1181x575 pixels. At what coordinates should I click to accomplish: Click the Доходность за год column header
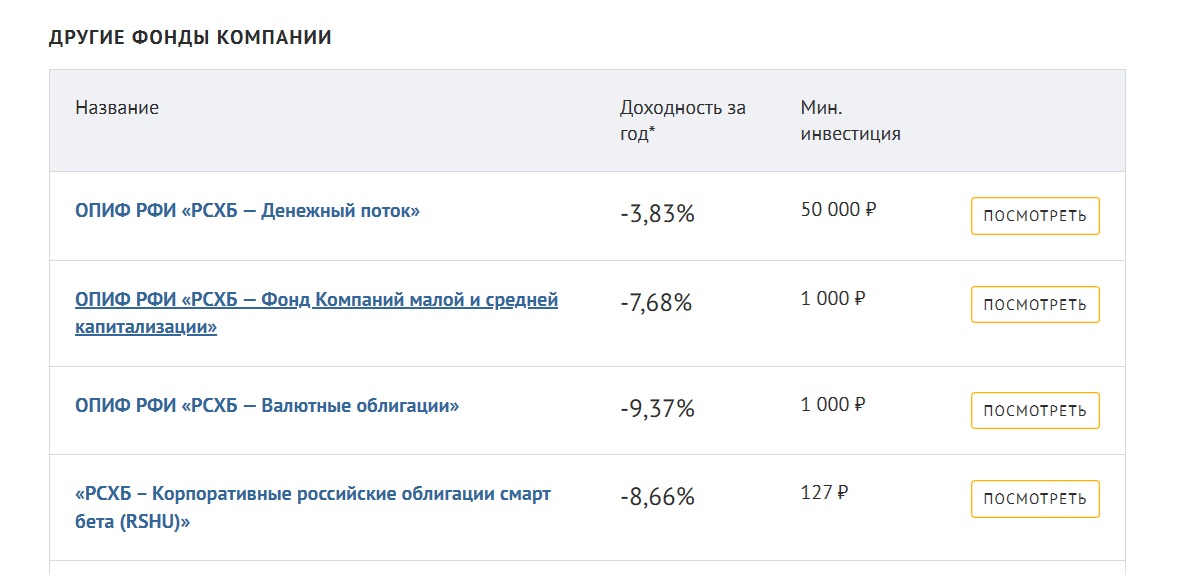682,120
